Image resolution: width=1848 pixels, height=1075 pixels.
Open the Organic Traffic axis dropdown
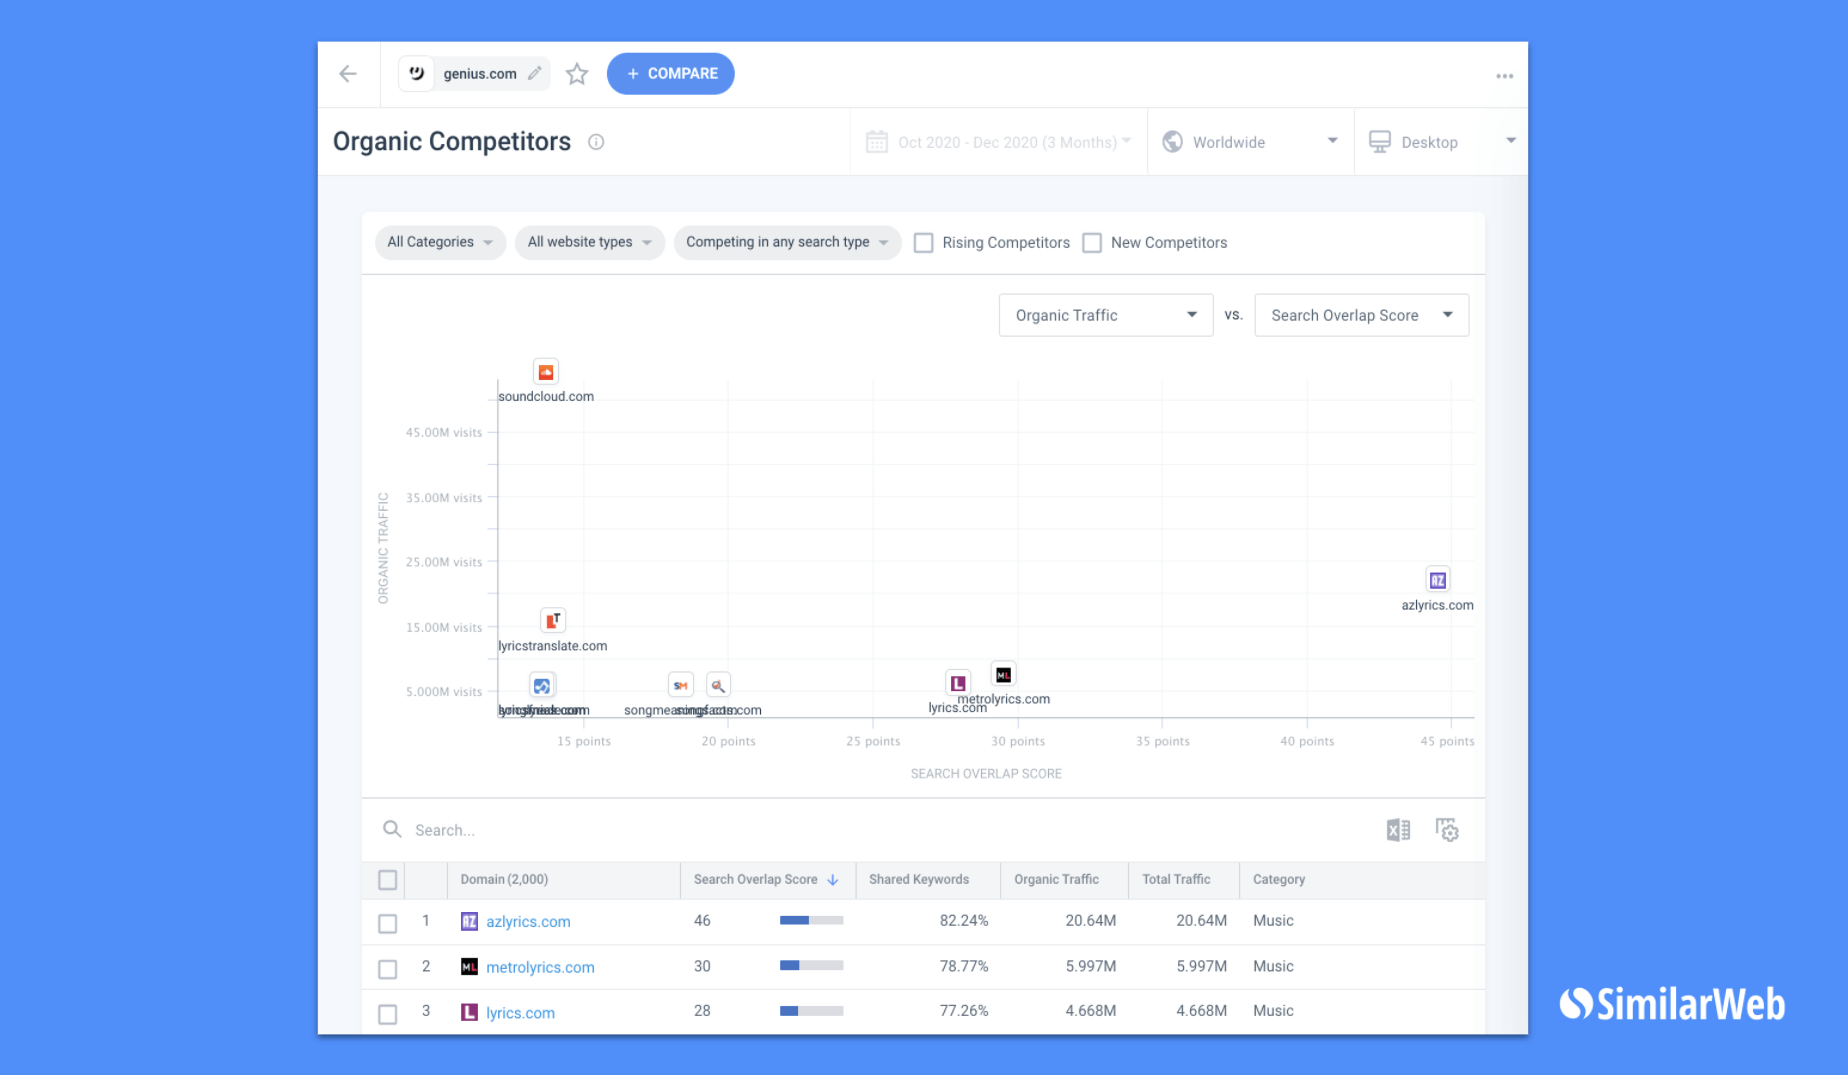point(1105,314)
